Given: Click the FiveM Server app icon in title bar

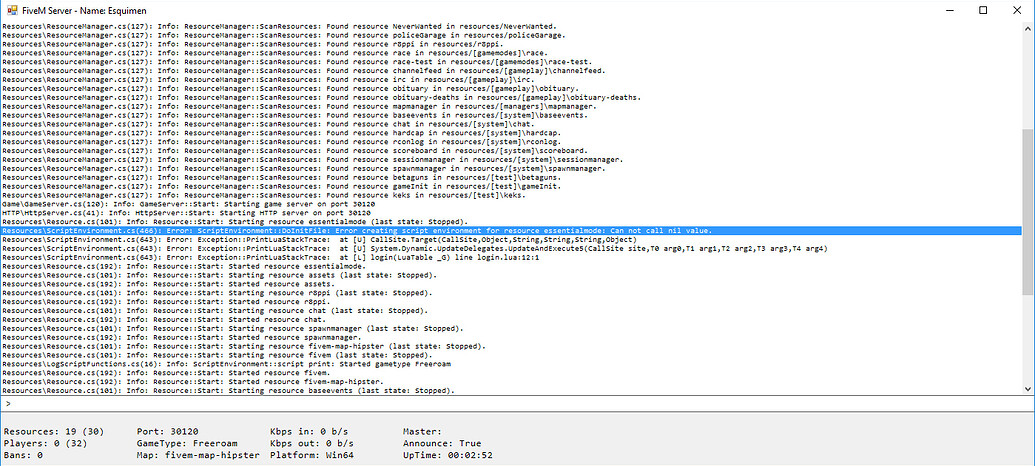Looking at the screenshot, I should [11, 10].
